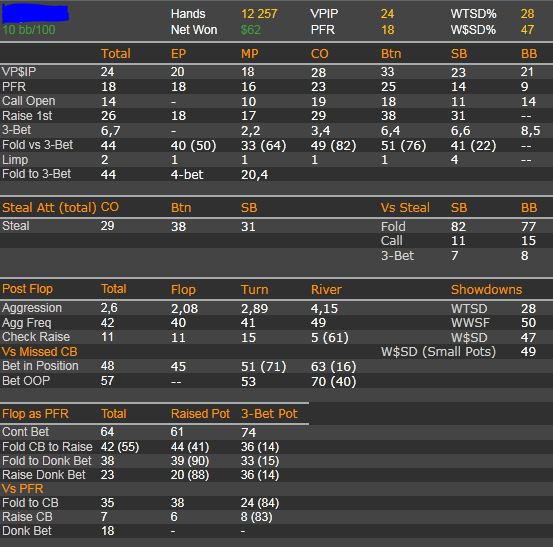Select Fold to CB 3-Bet pot 24 (84)
This screenshot has width=553, height=547.
(260, 503)
